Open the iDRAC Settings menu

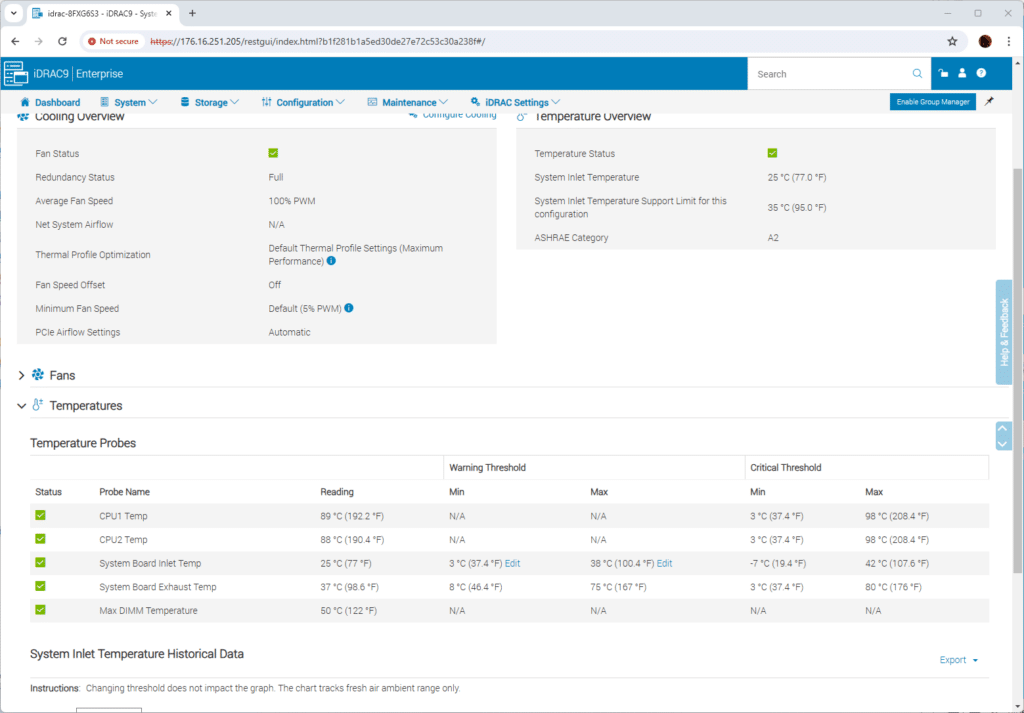coord(515,103)
